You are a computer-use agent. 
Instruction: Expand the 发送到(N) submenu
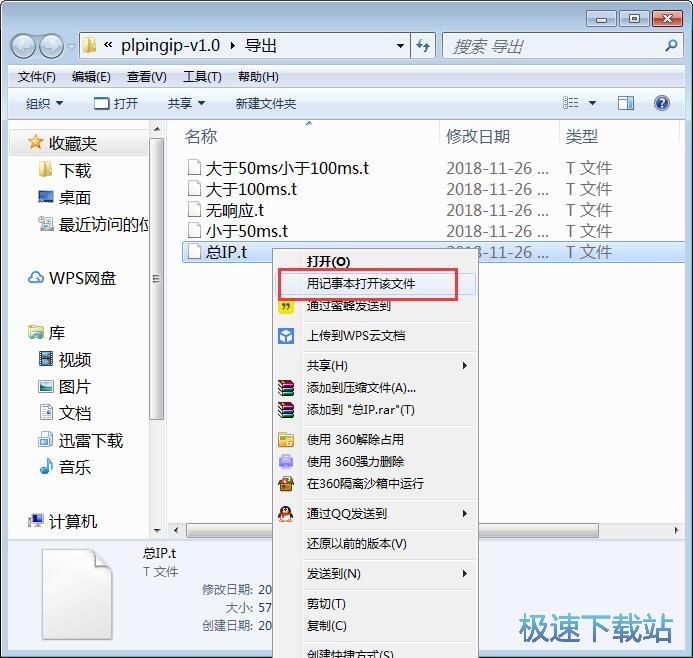[465, 574]
